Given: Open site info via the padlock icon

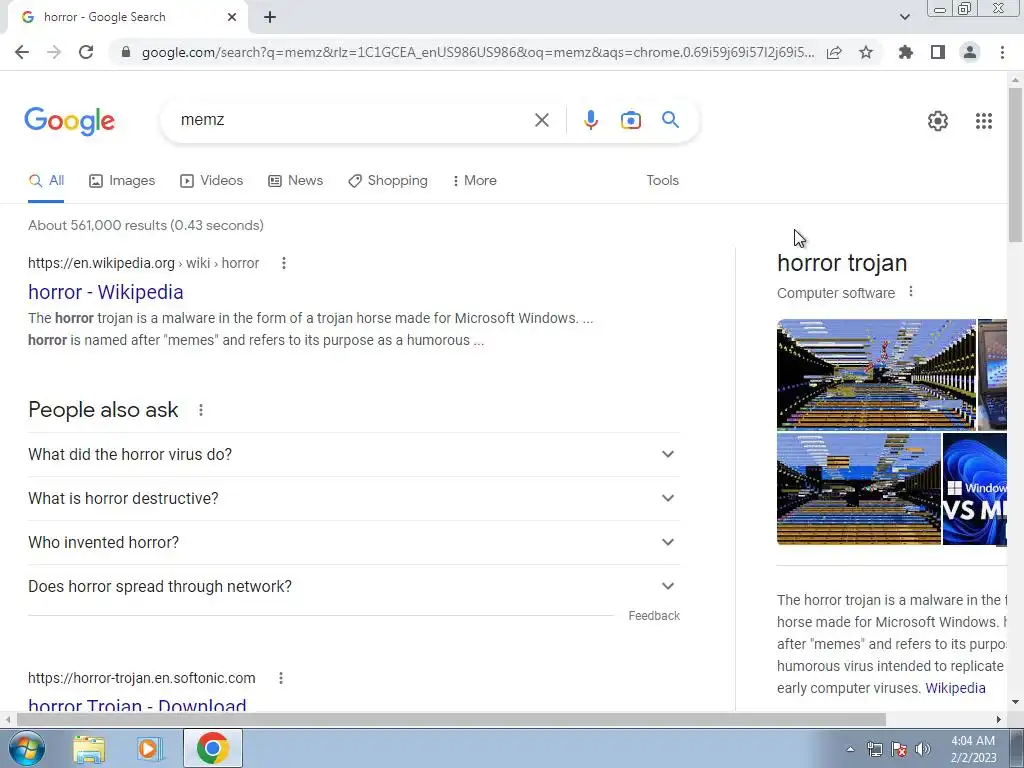Looking at the screenshot, I should click(126, 52).
